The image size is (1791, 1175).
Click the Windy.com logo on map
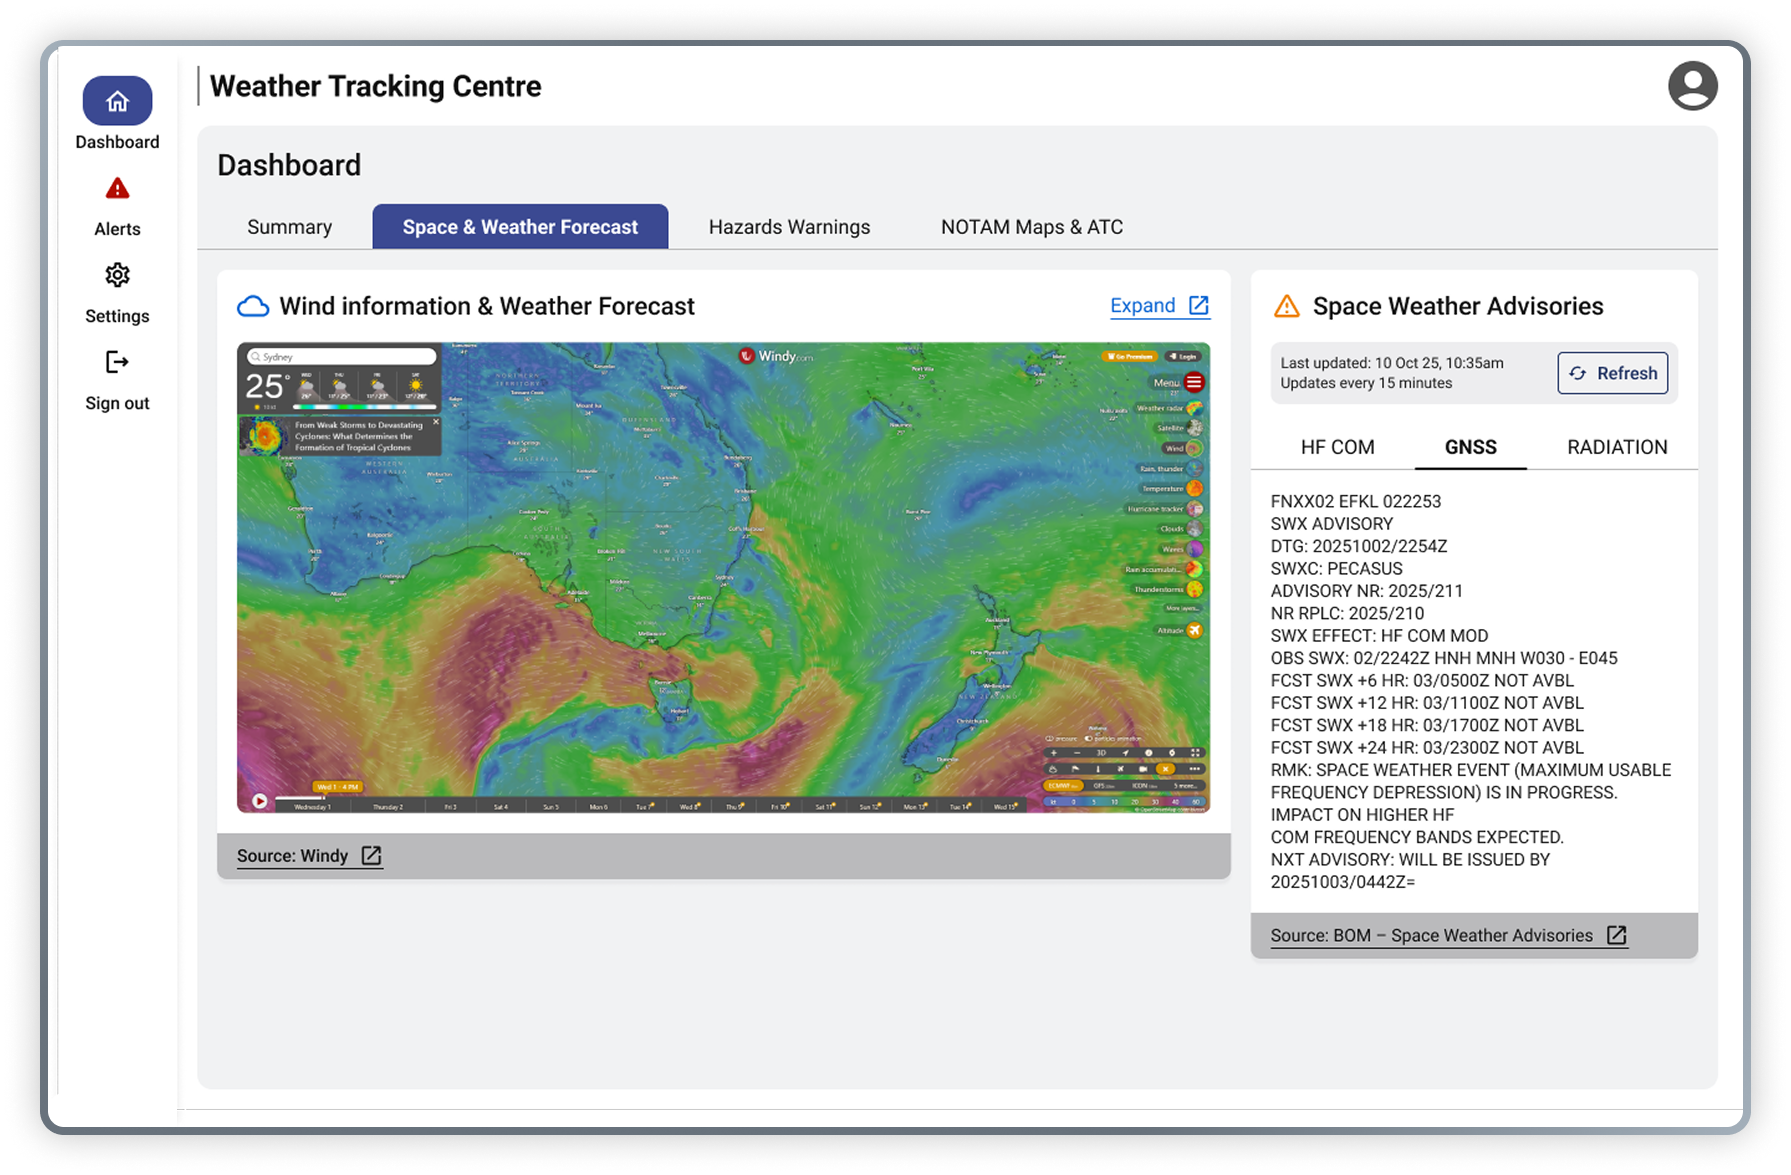click(x=777, y=356)
